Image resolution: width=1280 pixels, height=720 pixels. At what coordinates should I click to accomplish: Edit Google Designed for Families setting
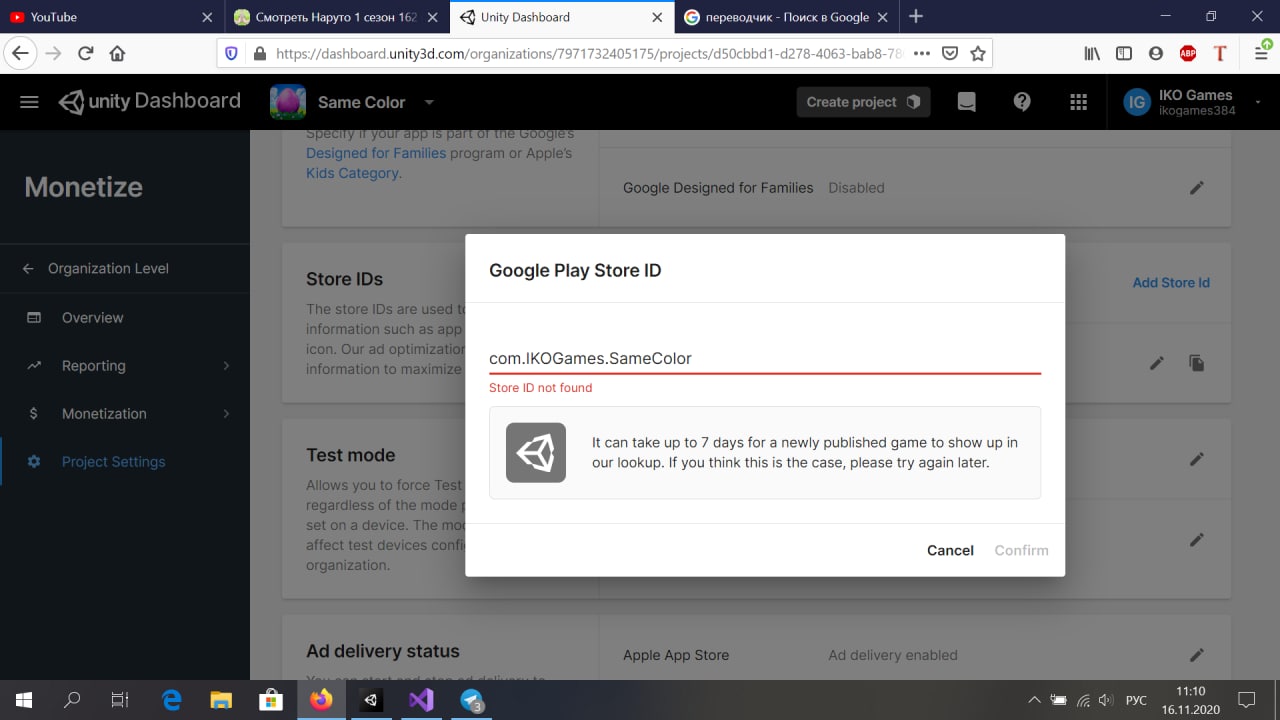[x=1197, y=187]
